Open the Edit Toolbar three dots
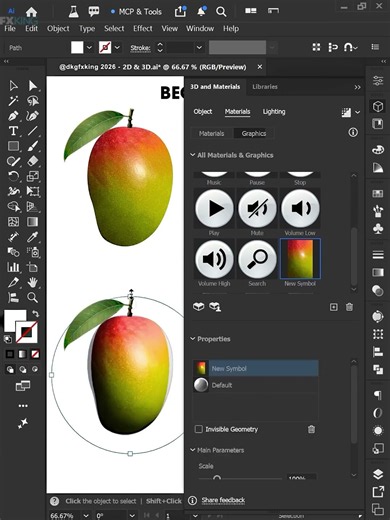Image resolution: width=390 pixels, height=520 pixels. tap(23, 406)
